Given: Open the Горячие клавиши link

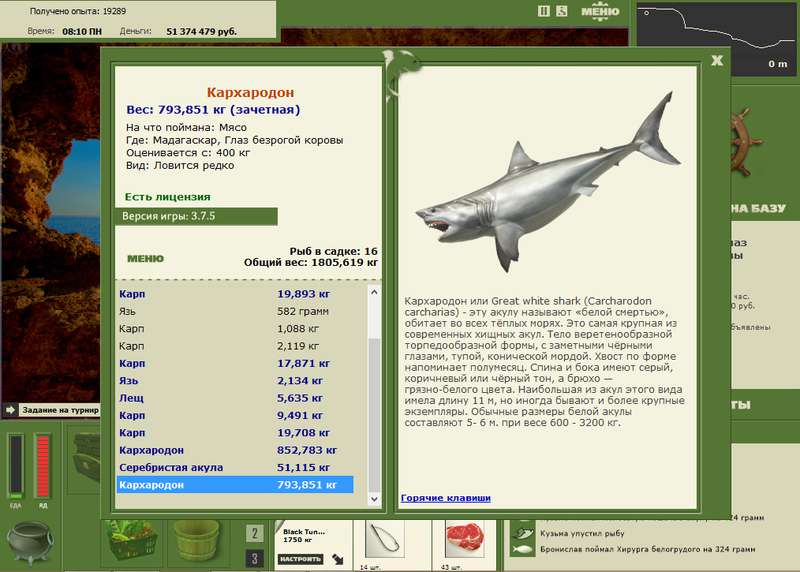Looking at the screenshot, I should pos(445,498).
